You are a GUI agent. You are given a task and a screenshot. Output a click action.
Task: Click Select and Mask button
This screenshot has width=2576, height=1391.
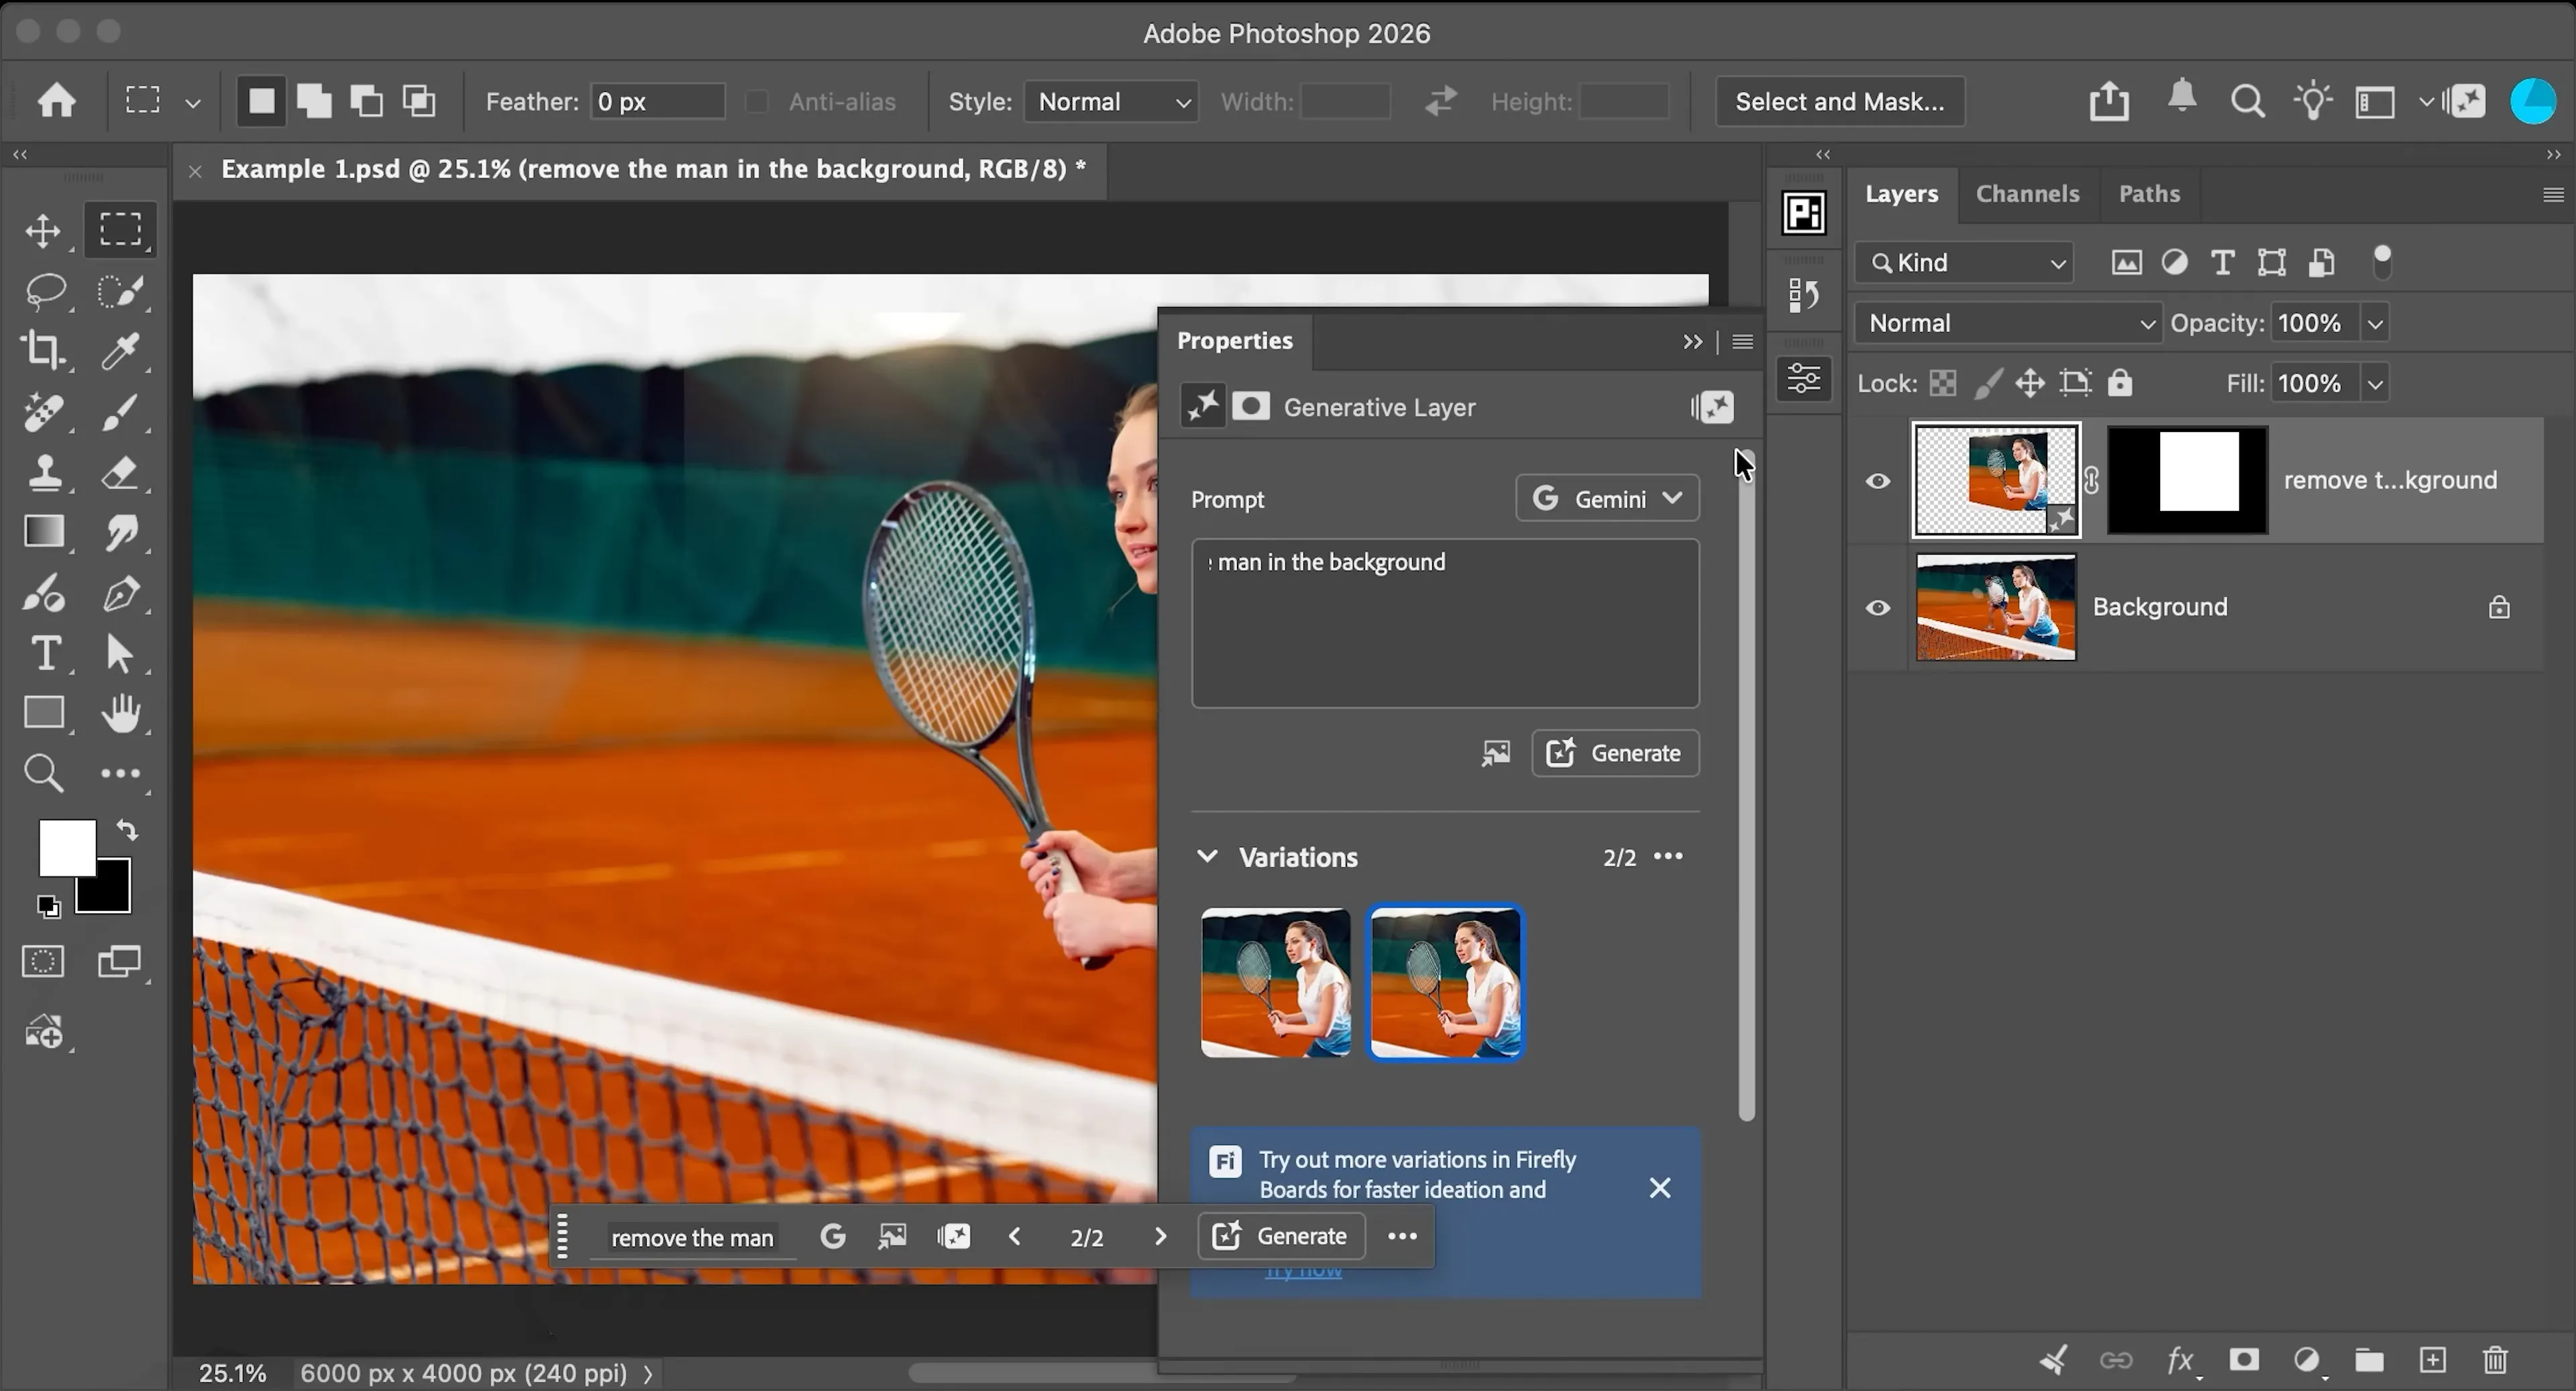(1840, 102)
